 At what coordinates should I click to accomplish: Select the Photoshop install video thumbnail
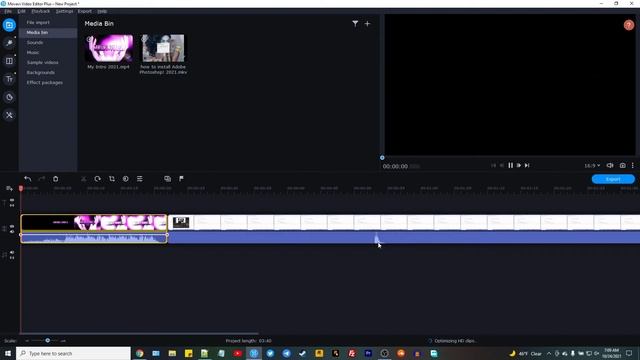[x=163, y=48]
